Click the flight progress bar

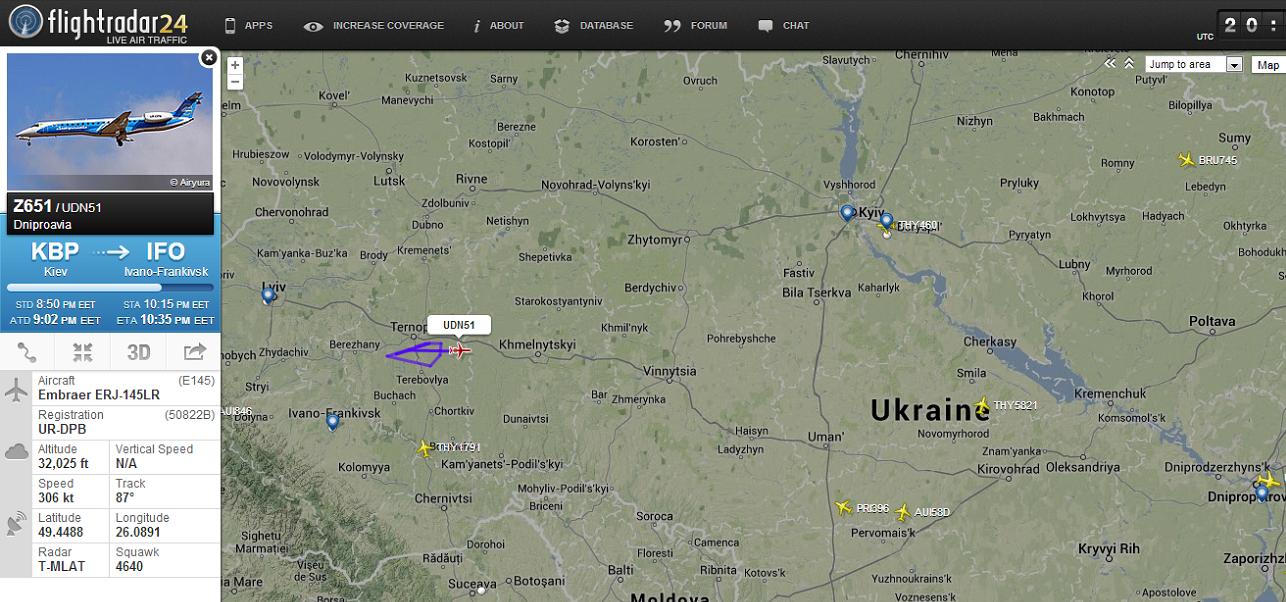pyautogui.click(x=110, y=287)
